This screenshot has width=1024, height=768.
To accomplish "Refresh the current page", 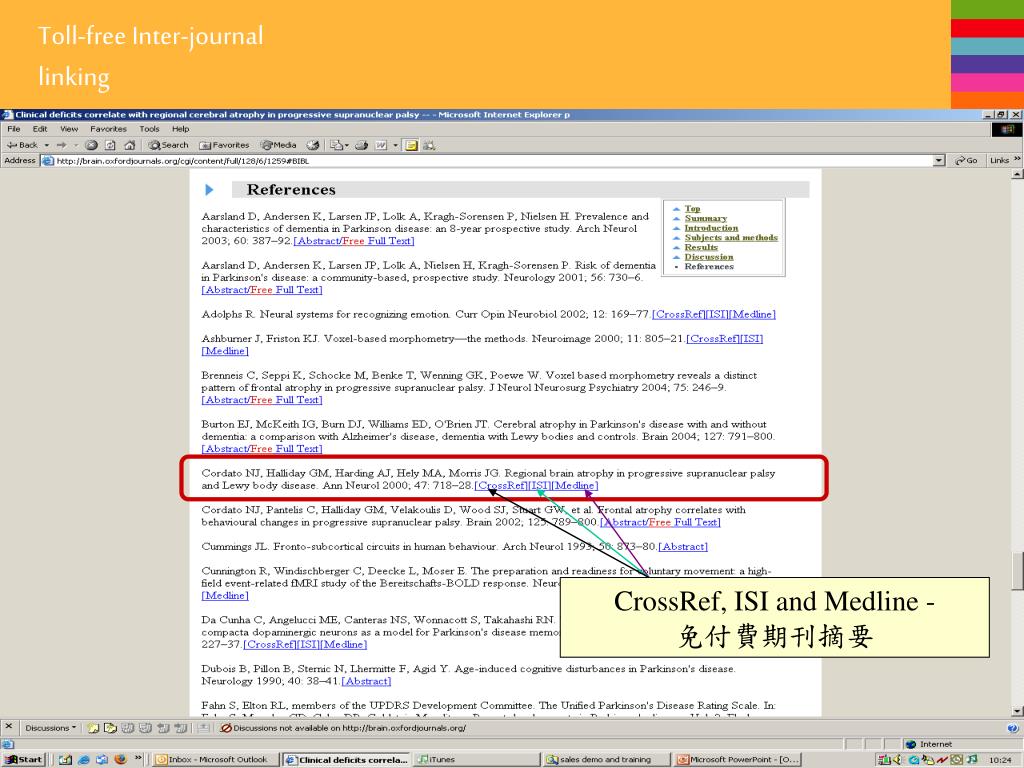I will point(110,145).
